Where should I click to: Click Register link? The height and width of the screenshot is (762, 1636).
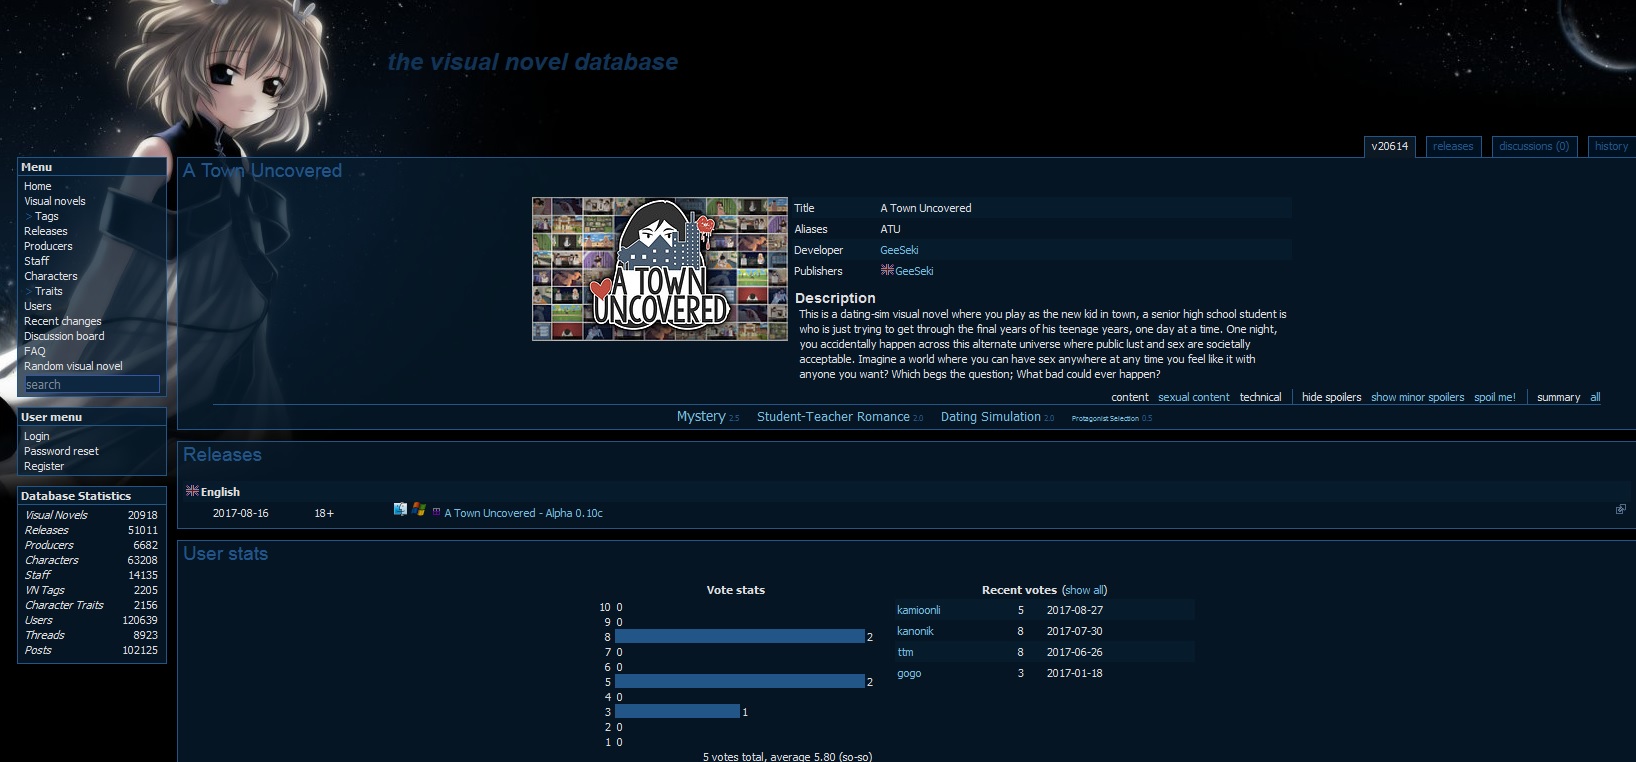tap(44, 466)
